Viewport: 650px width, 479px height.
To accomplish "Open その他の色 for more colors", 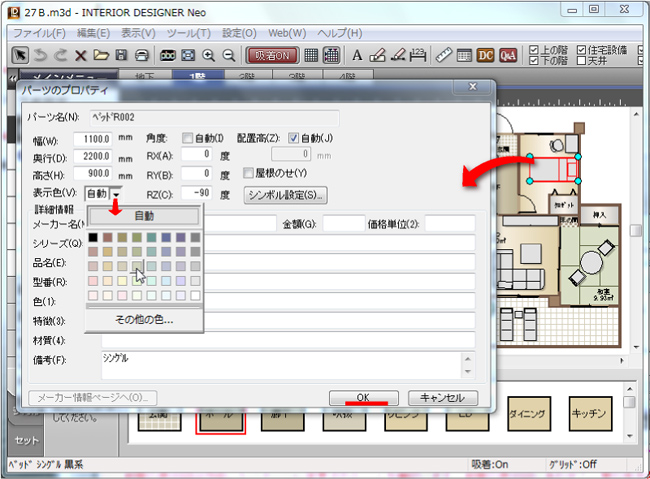I will [144, 320].
